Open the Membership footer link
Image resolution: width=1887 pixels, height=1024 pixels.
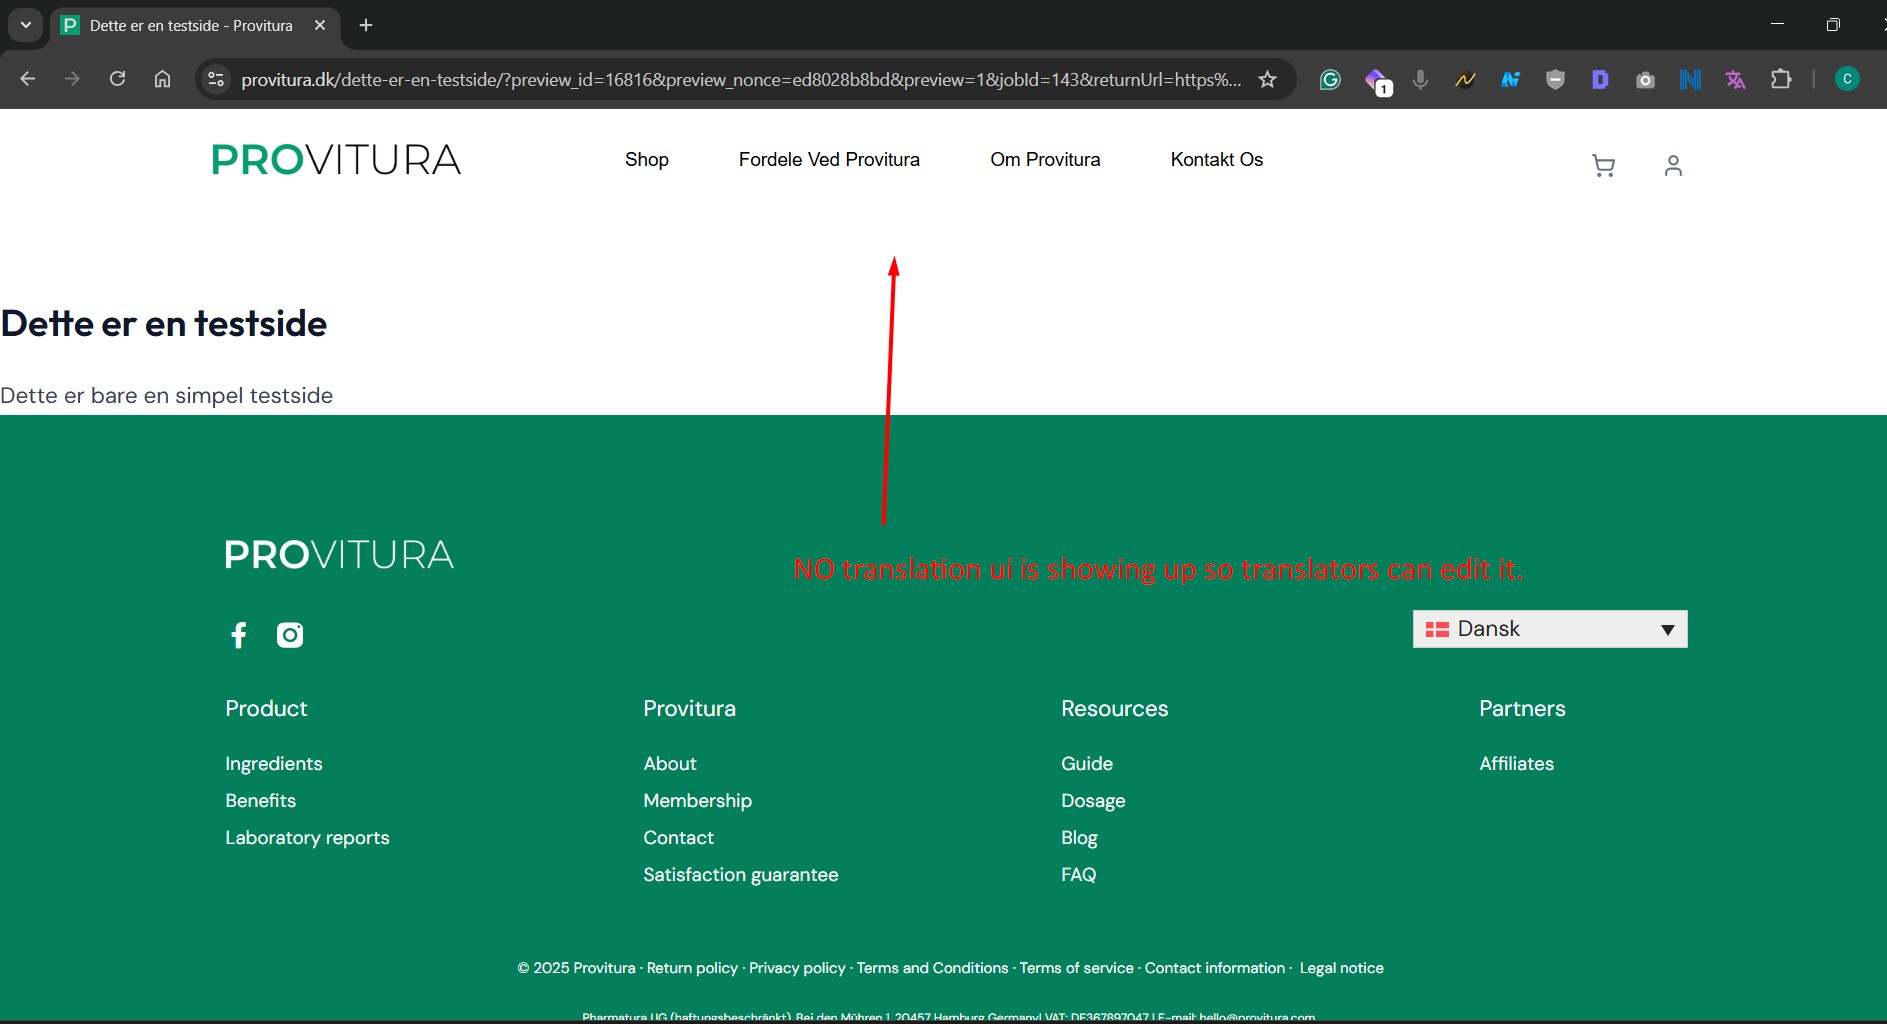click(698, 801)
